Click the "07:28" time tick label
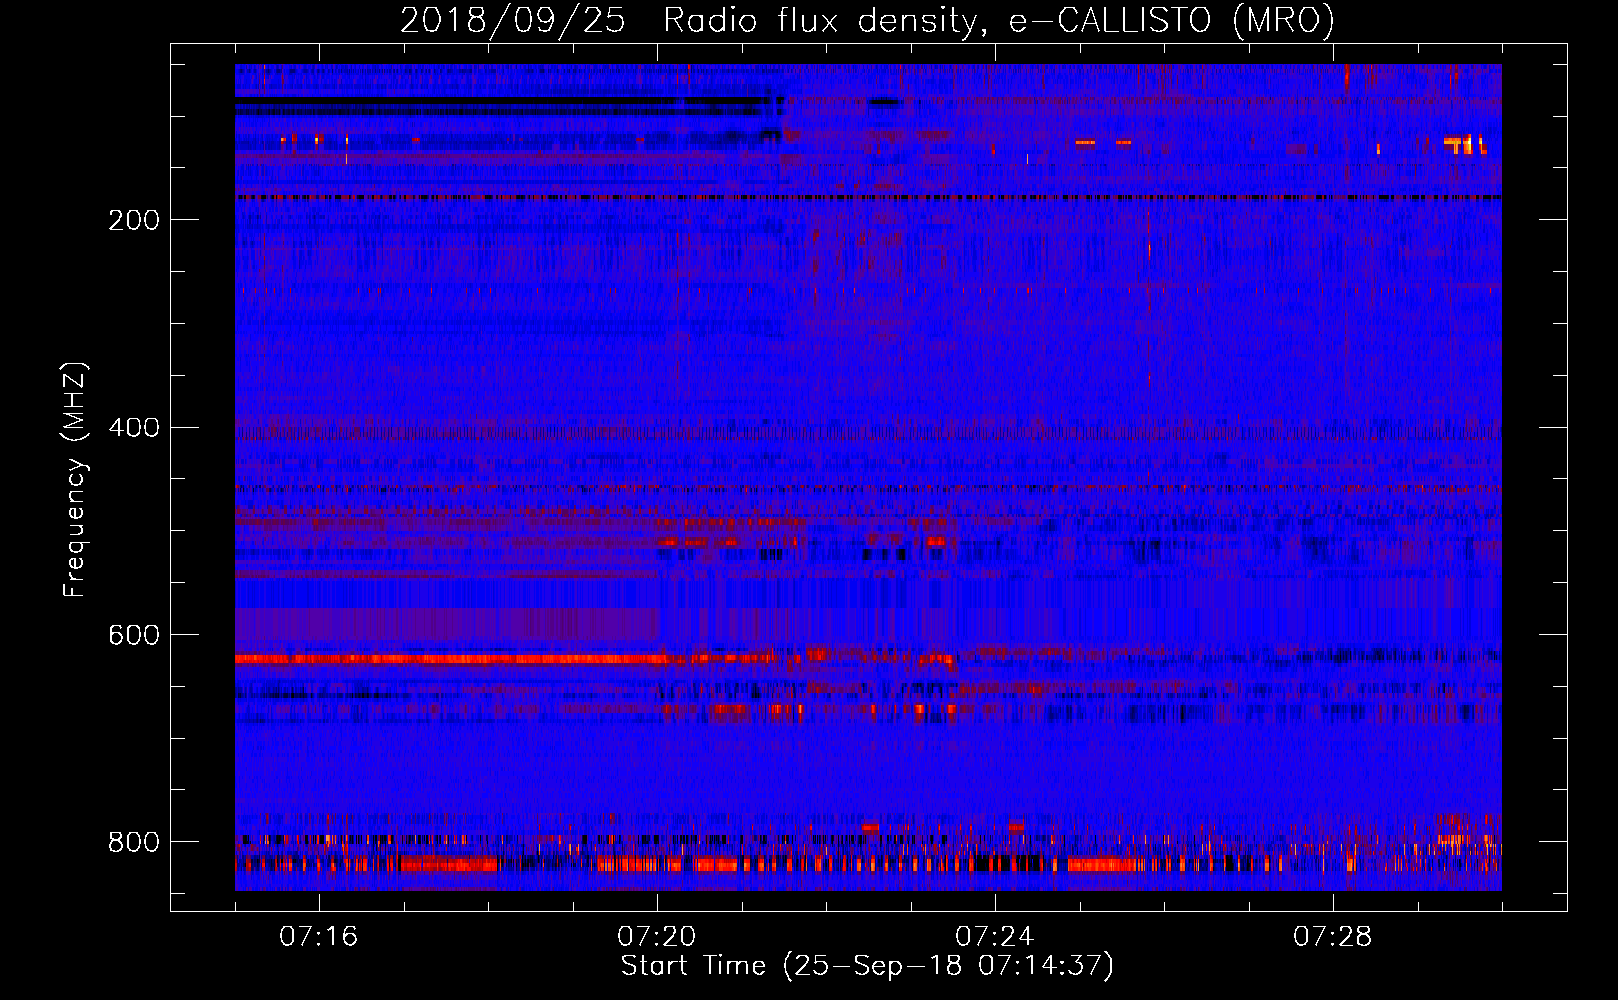 coord(1333,936)
